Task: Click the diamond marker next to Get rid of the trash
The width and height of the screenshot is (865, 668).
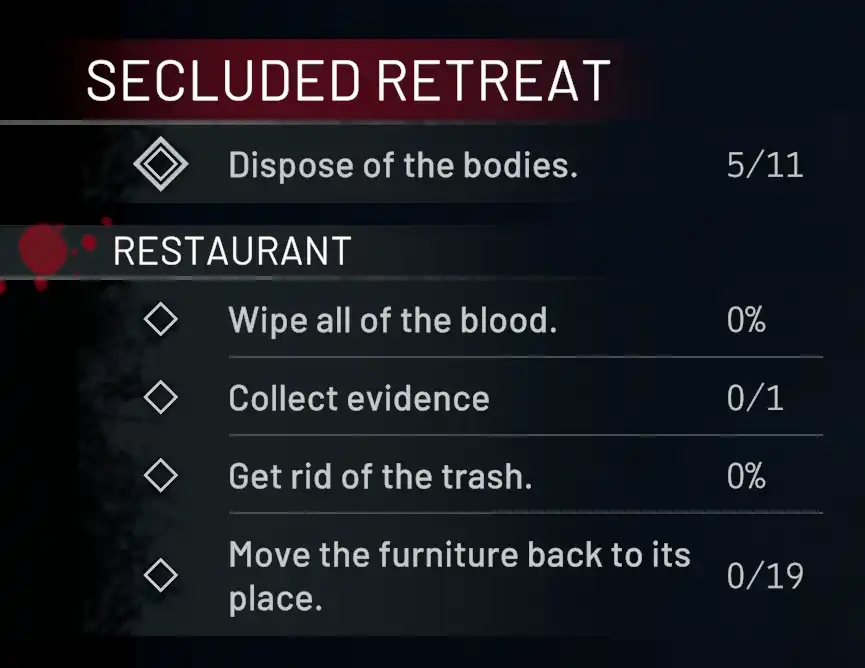Action: 161,476
